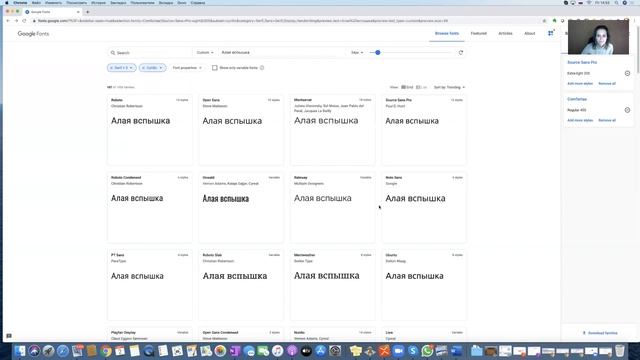Open the Roboto Slab font card
640x360 pixels.
point(241,285)
